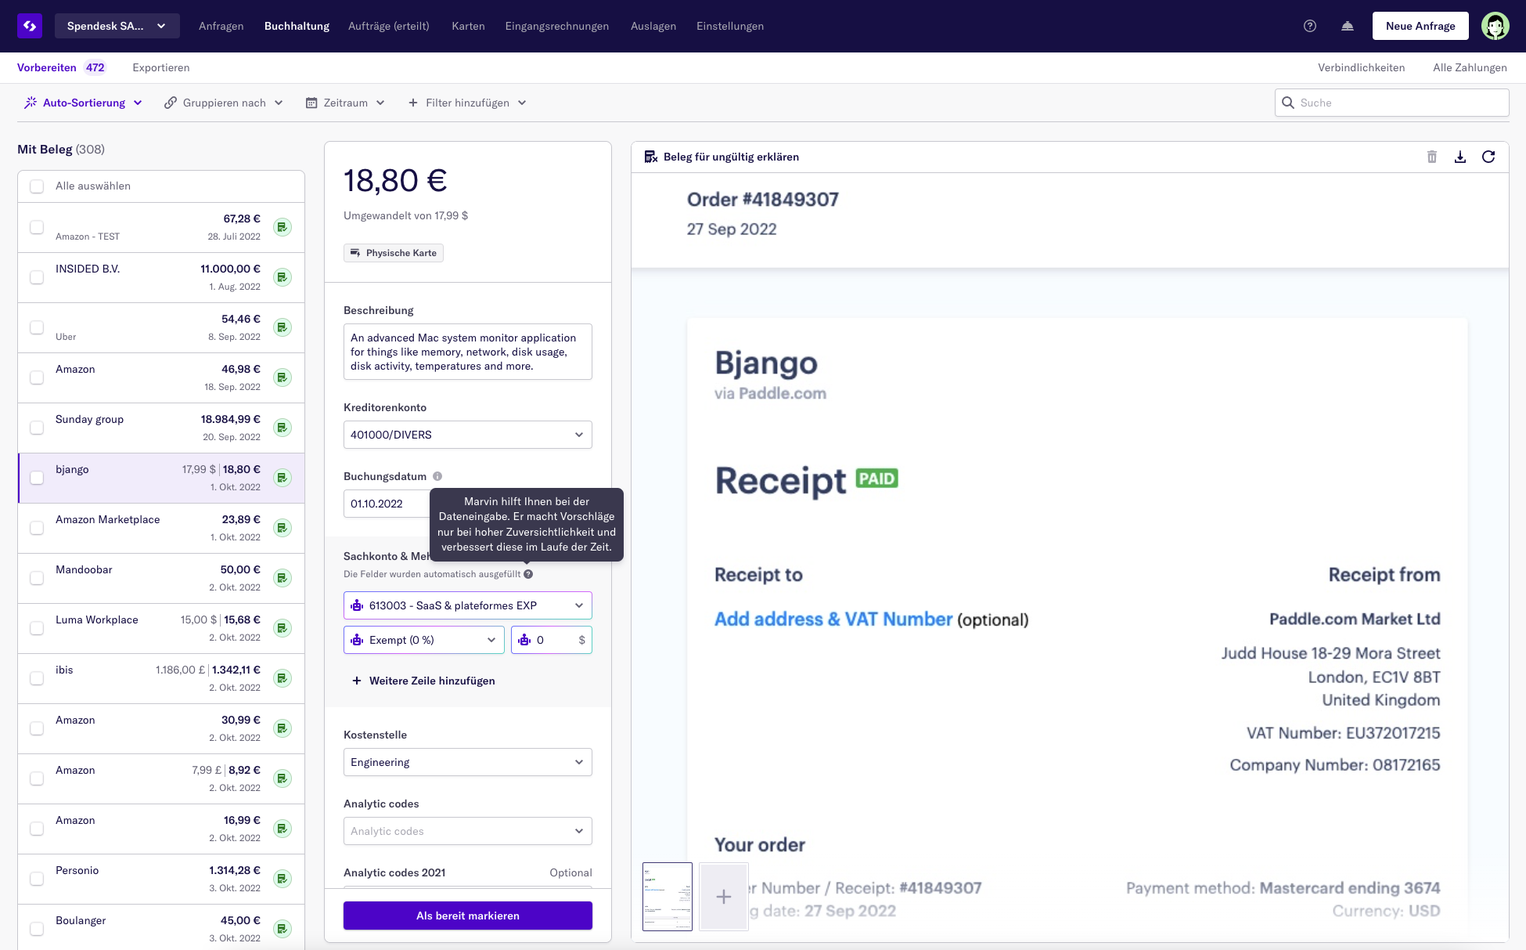Viewport: 1526px width, 950px height.
Task: Click the receipt status icon for bjango
Action: pyautogui.click(x=283, y=477)
